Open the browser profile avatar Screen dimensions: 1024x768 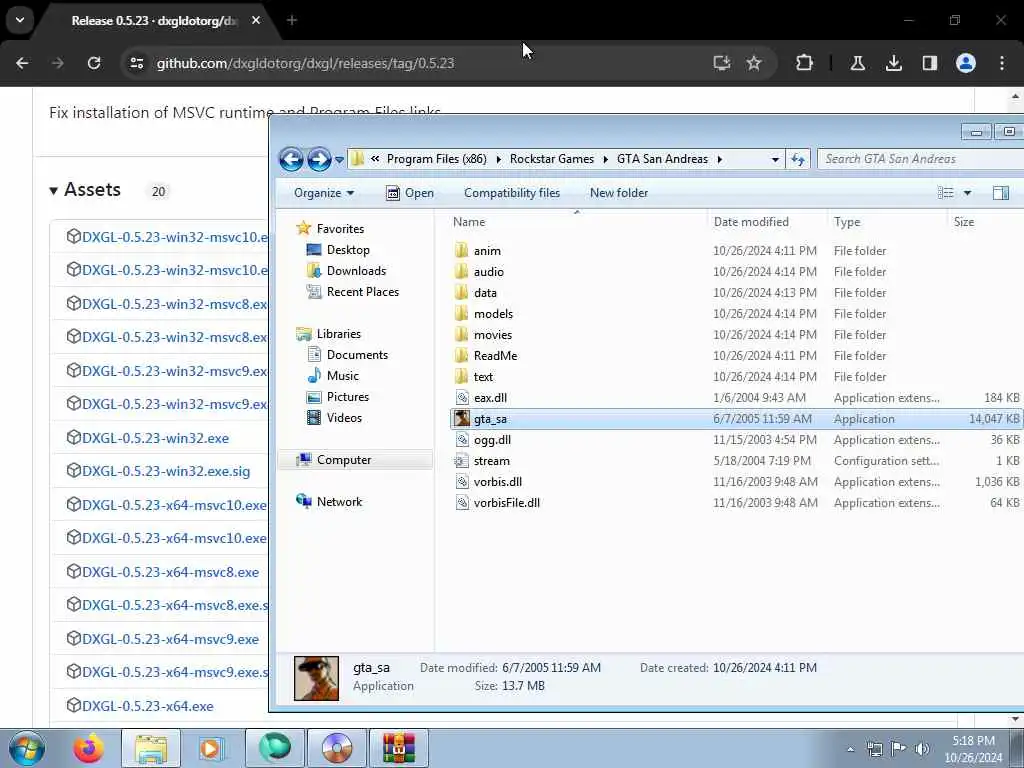pos(966,63)
